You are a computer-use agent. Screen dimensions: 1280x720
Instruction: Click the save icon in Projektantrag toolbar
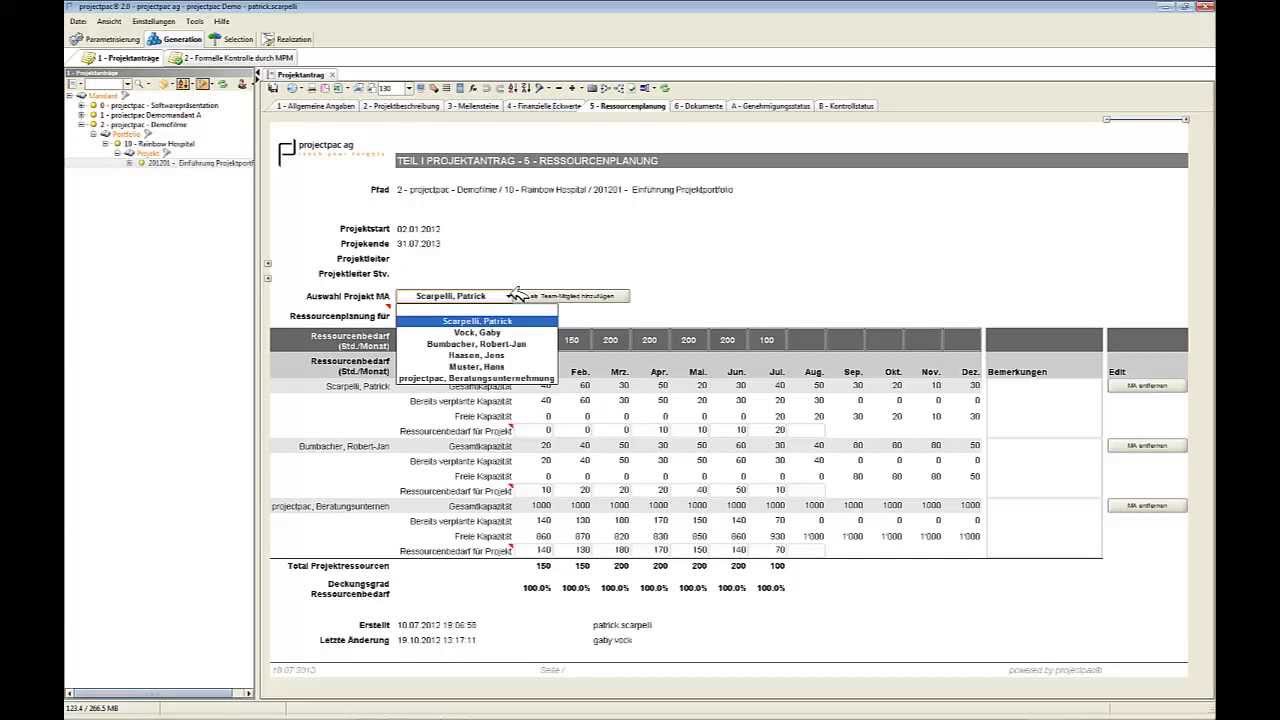pyautogui.click(x=273, y=88)
